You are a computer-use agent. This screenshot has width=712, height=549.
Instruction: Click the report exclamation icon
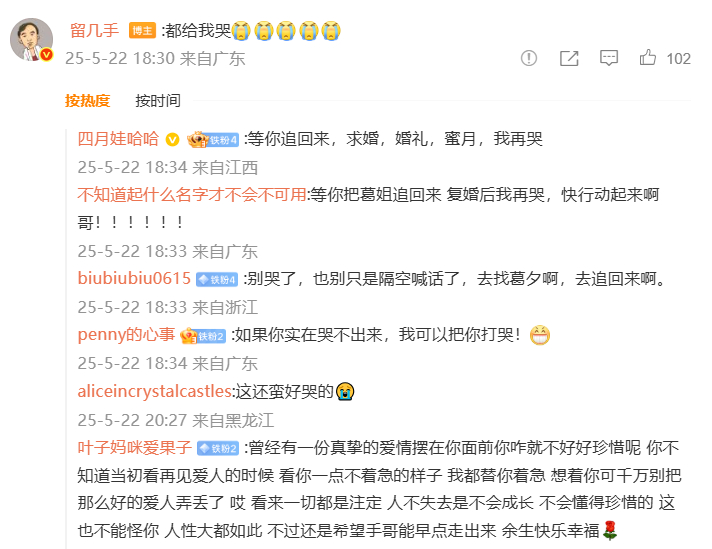point(529,58)
